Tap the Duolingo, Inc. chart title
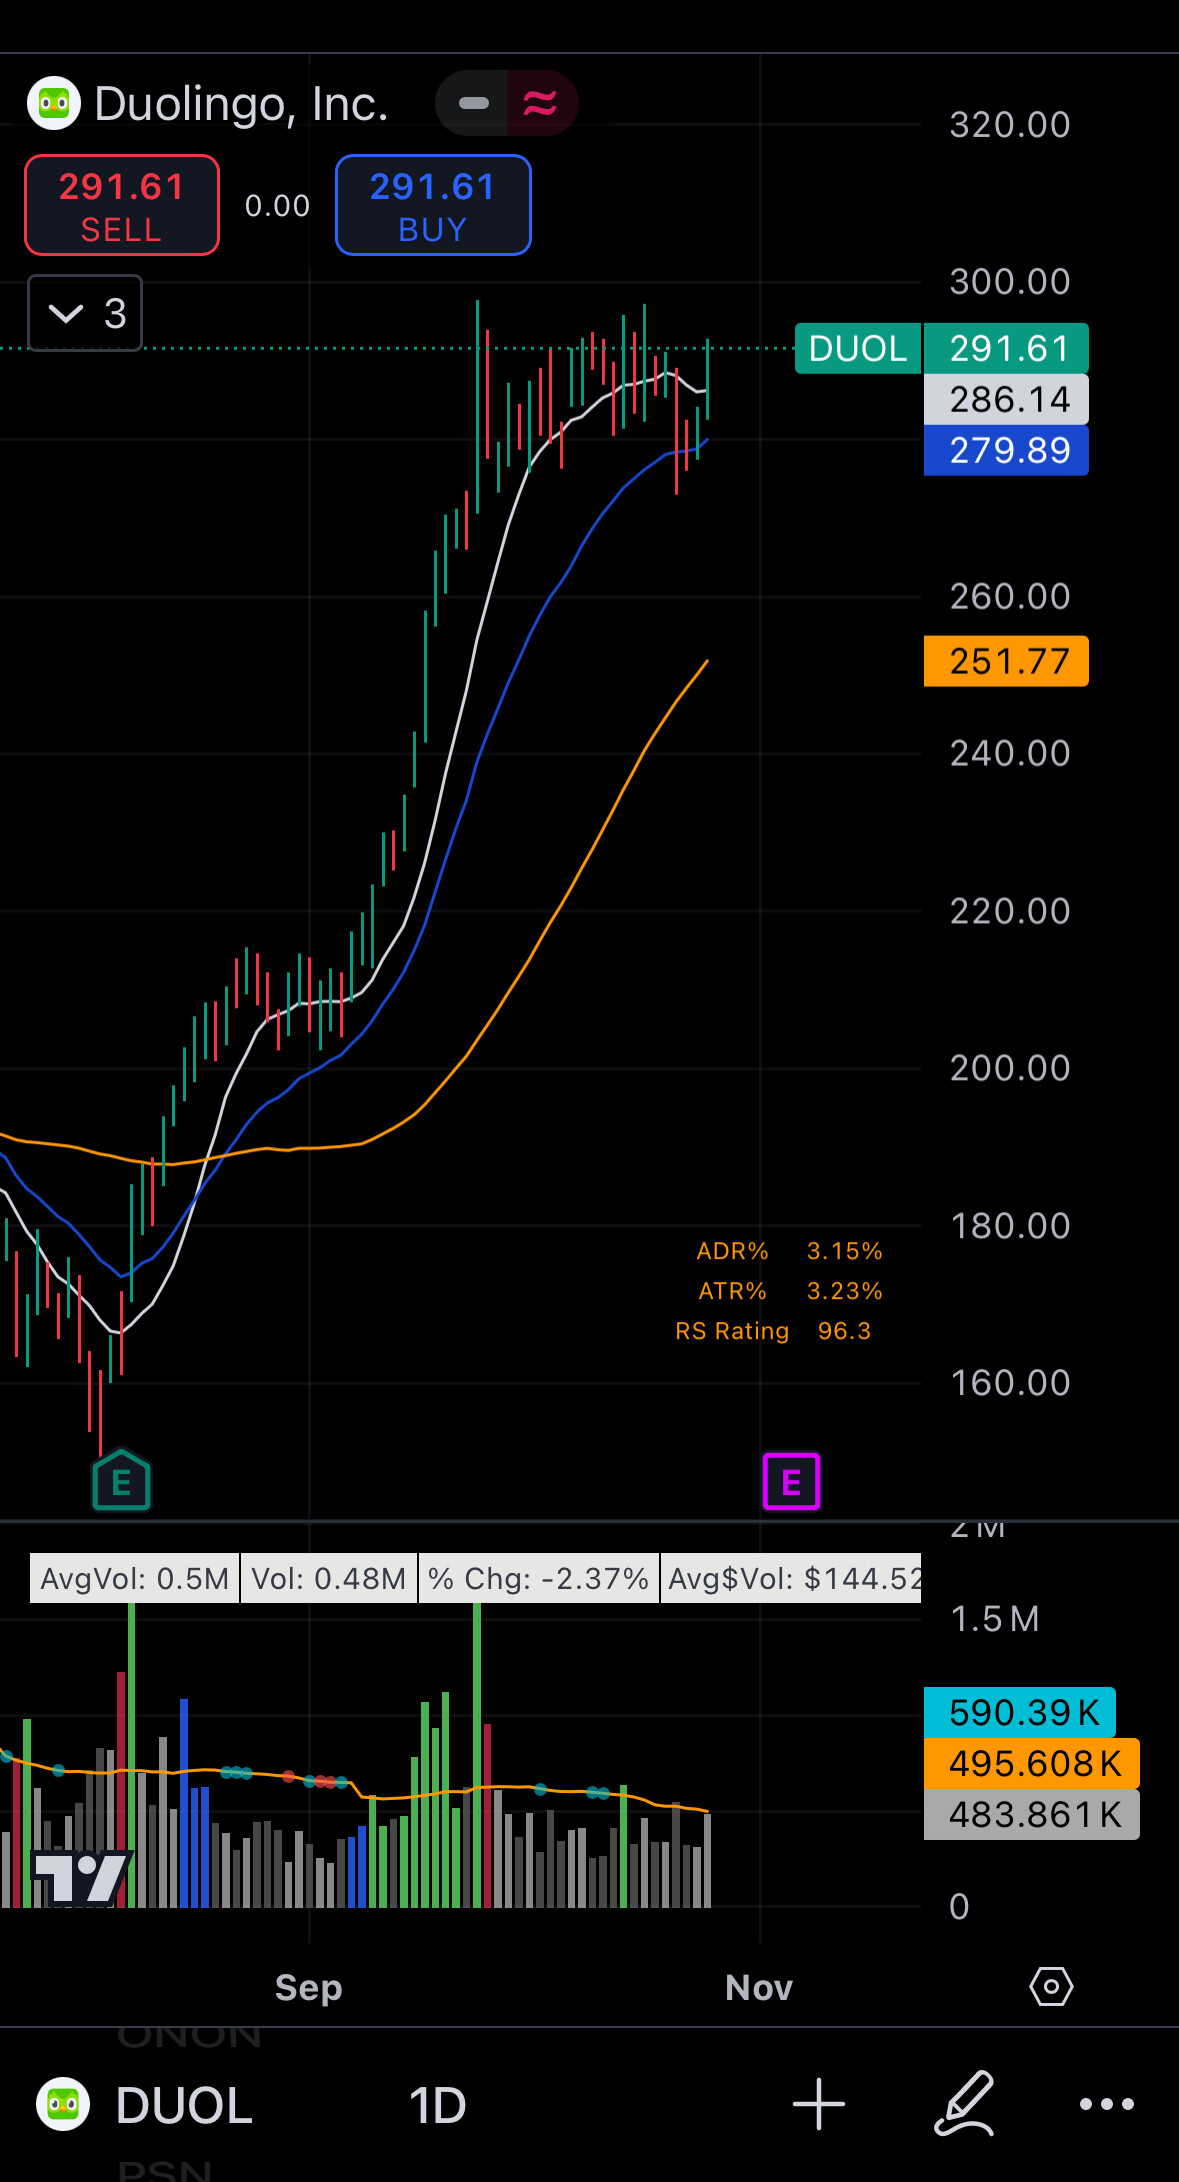The image size is (1179, 2182). tap(241, 104)
